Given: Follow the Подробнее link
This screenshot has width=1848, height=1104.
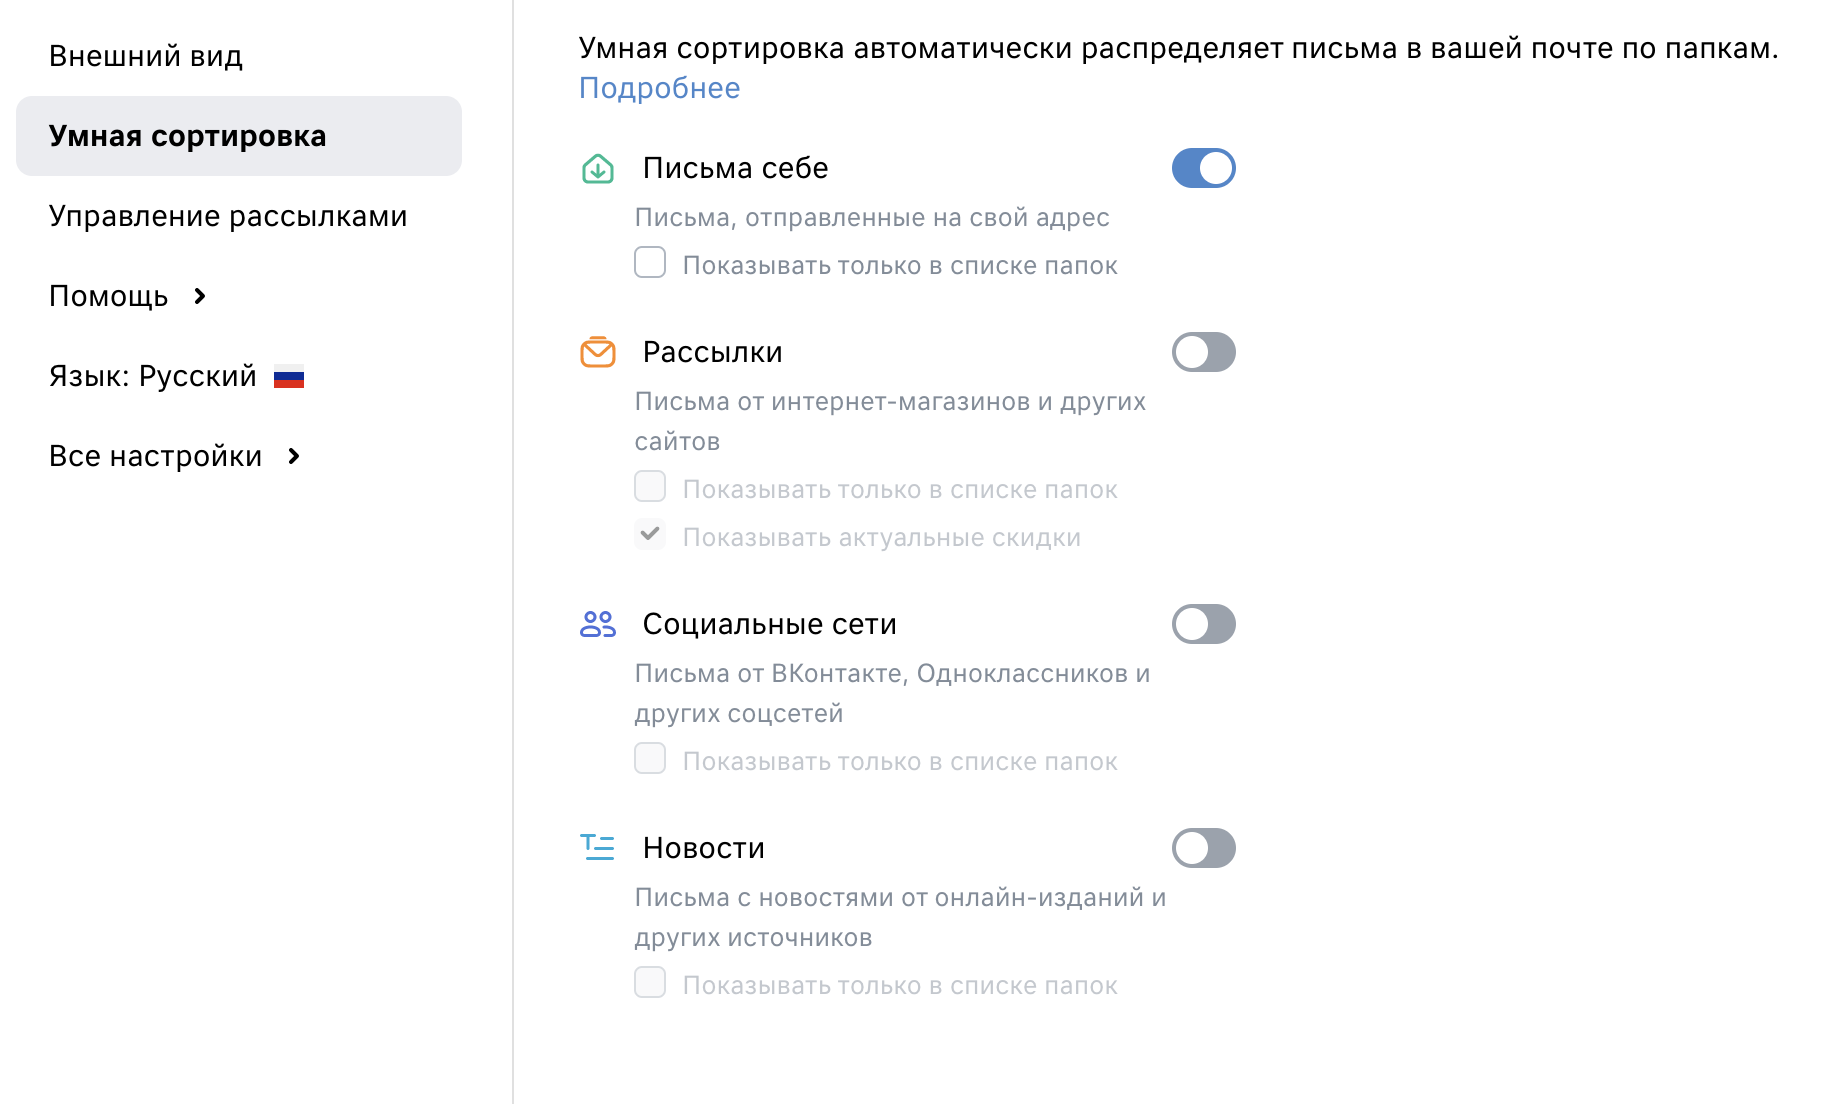Looking at the screenshot, I should 660,88.
